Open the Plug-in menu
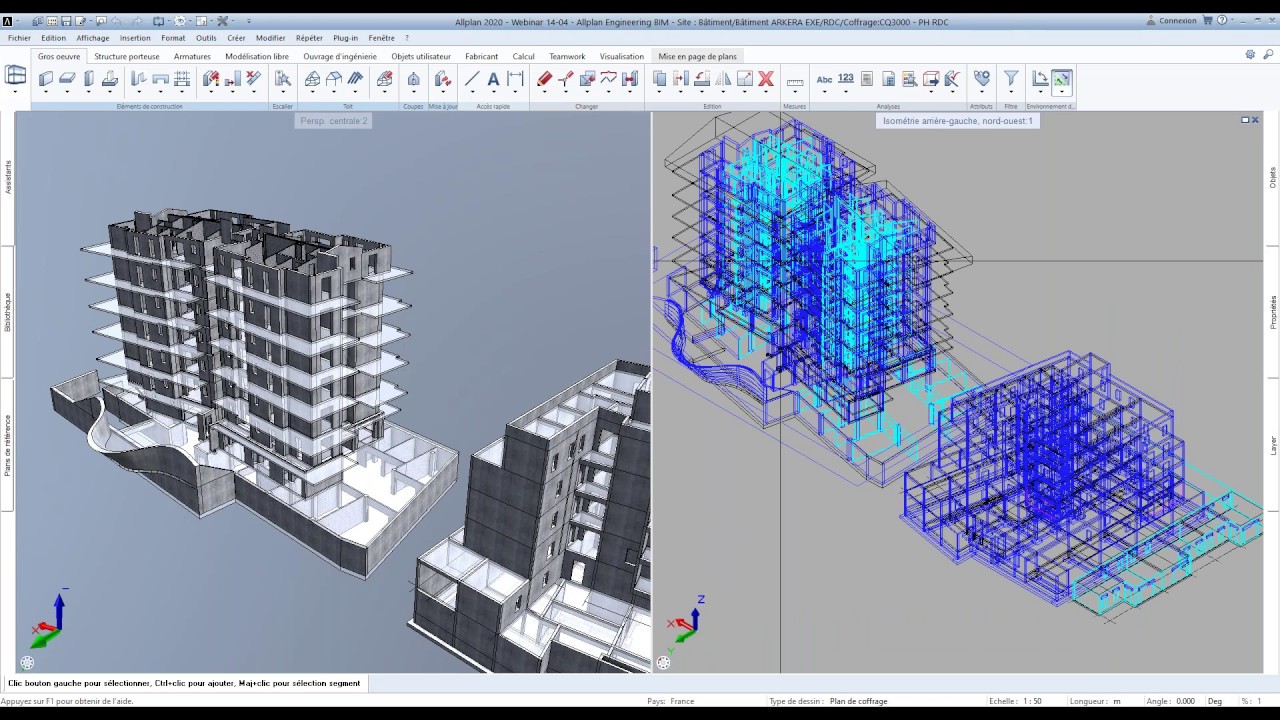The image size is (1280, 720). pos(346,38)
